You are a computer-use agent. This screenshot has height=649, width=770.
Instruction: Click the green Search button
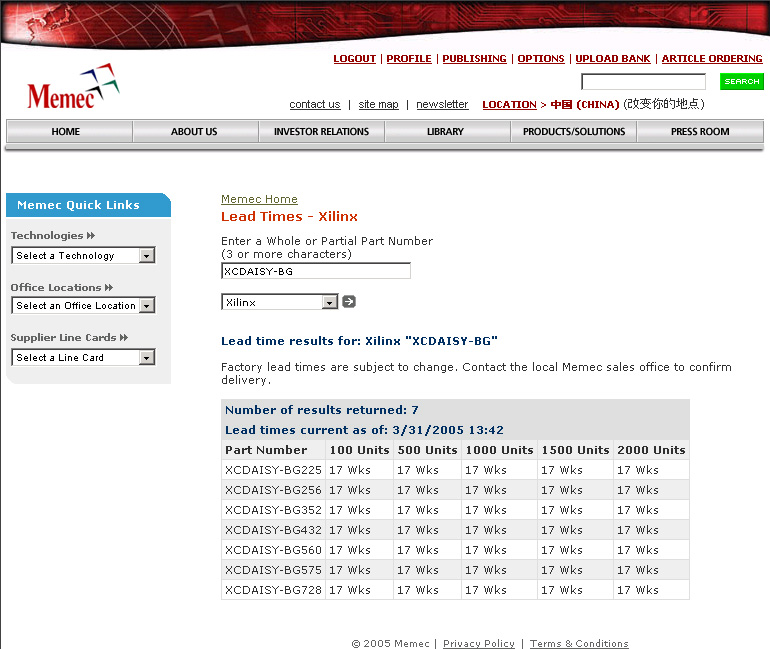(x=741, y=82)
